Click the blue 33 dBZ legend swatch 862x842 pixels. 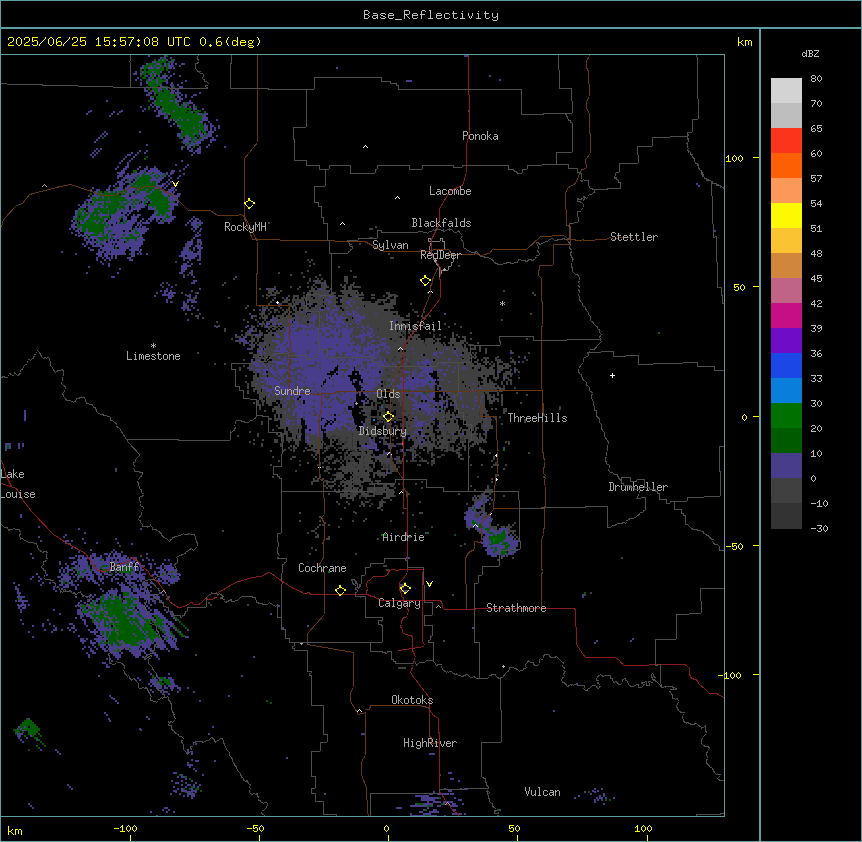tap(786, 365)
